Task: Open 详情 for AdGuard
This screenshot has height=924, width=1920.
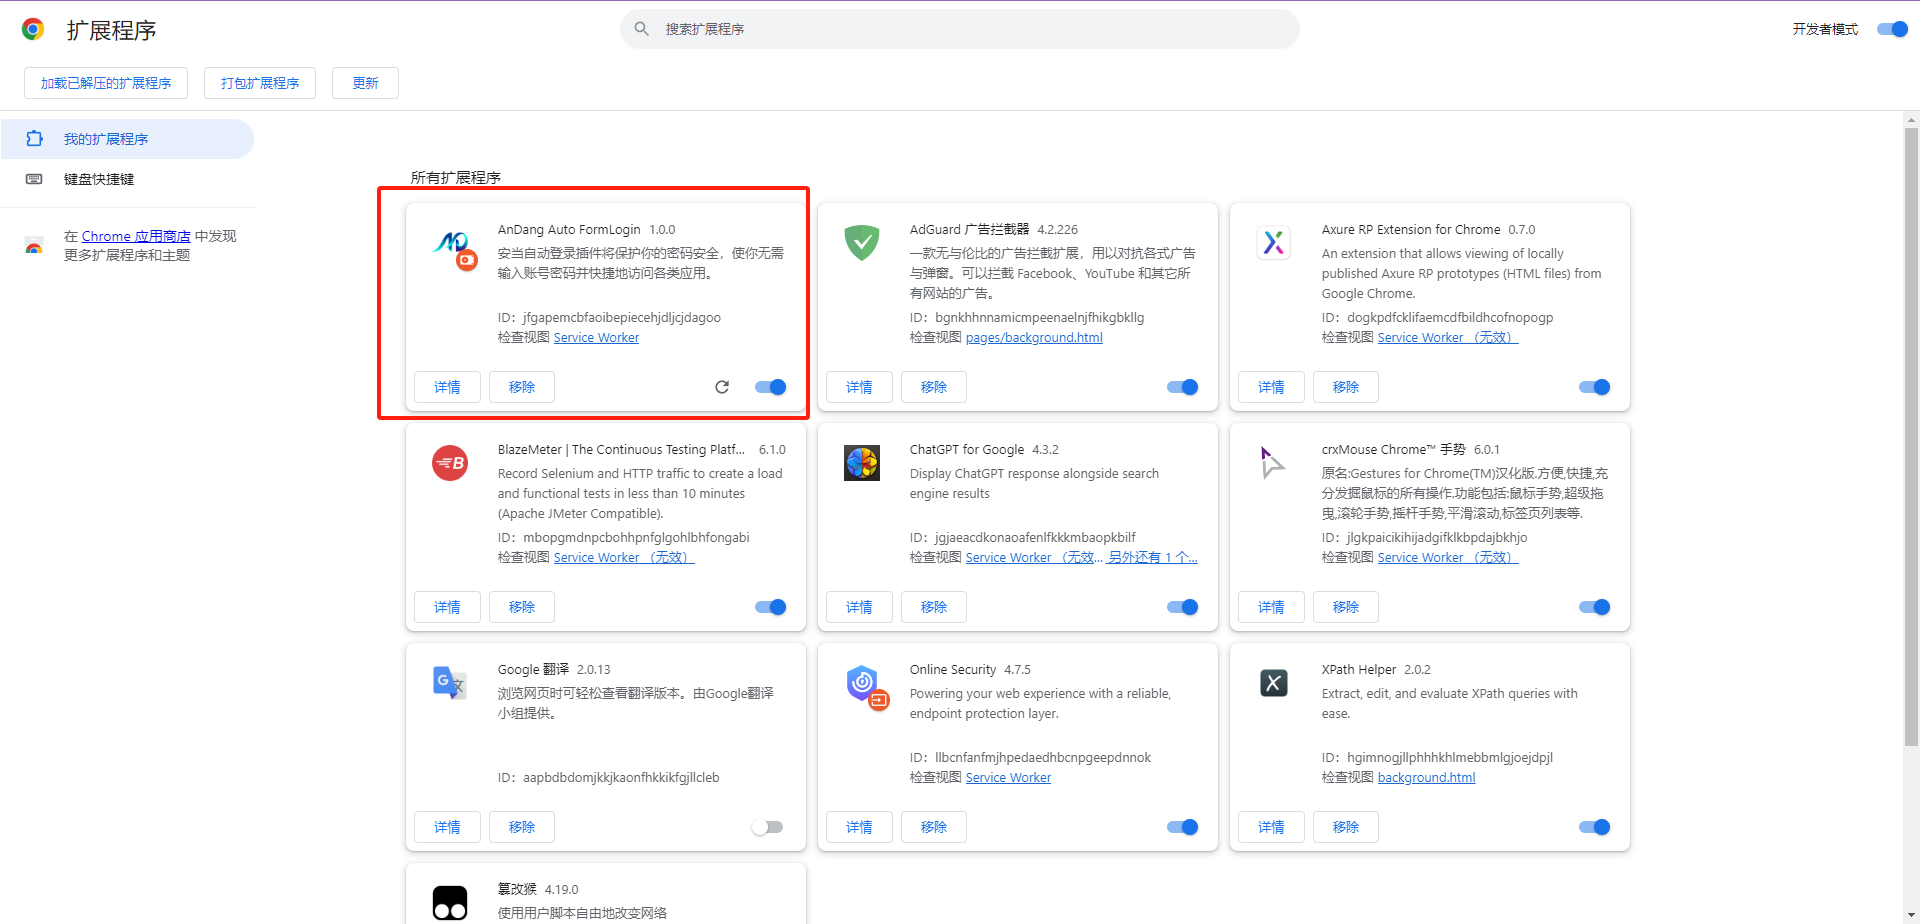Action: tap(859, 387)
